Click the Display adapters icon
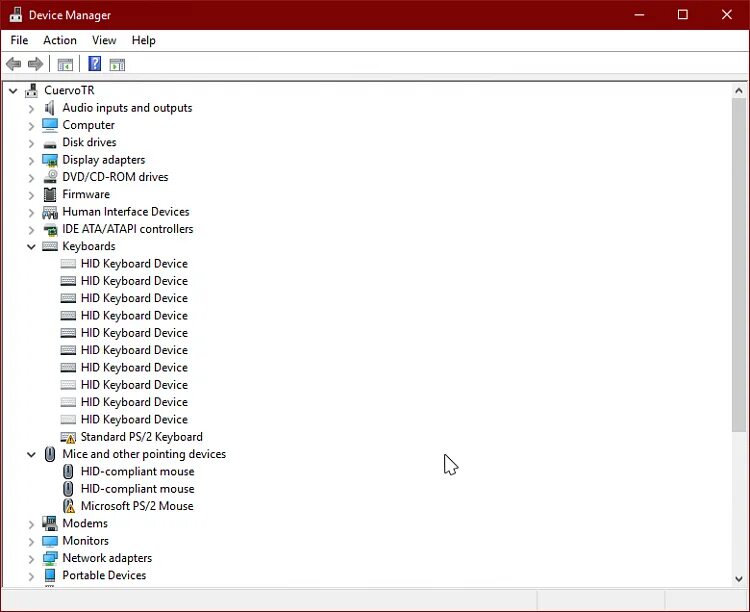The height and width of the screenshot is (612, 750). pos(50,160)
